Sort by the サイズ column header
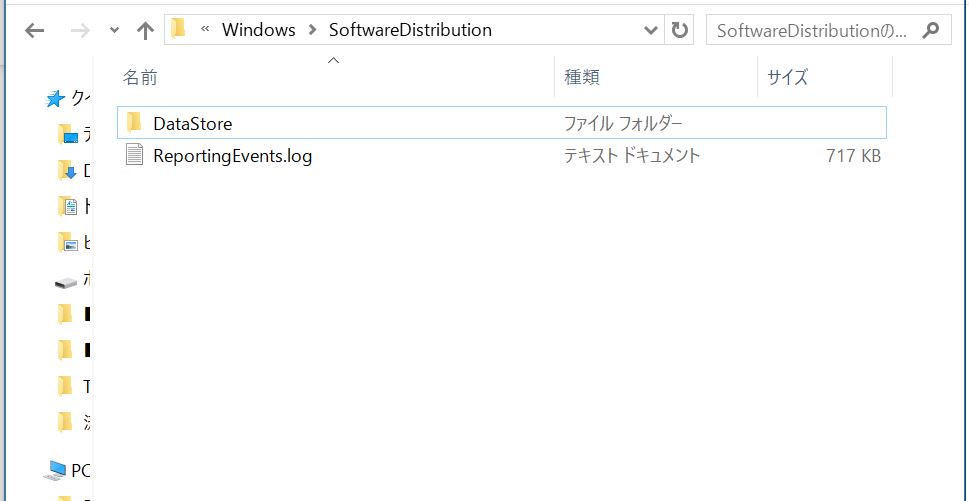The height and width of the screenshot is (501, 969). coord(787,77)
